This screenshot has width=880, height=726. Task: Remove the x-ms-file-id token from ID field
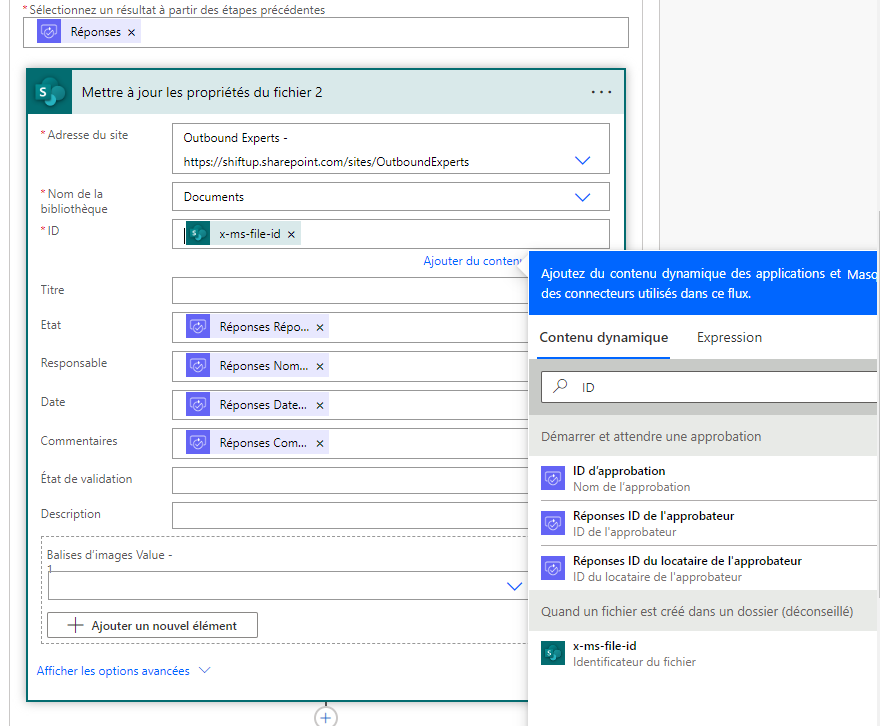[x=291, y=235]
